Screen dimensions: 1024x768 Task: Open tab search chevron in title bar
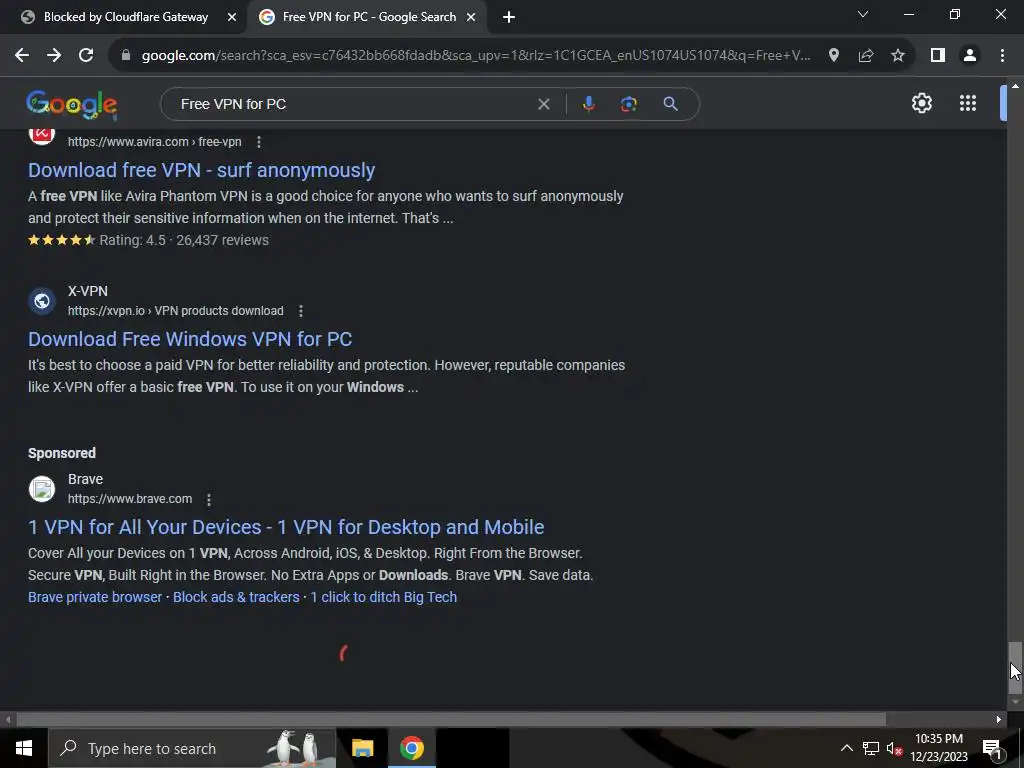click(x=863, y=14)
